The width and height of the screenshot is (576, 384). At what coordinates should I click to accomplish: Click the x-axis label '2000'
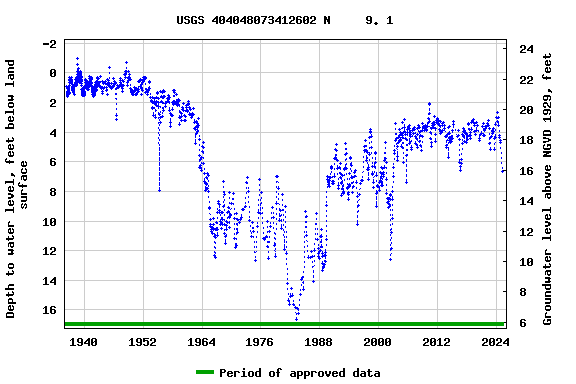point(378,342)
